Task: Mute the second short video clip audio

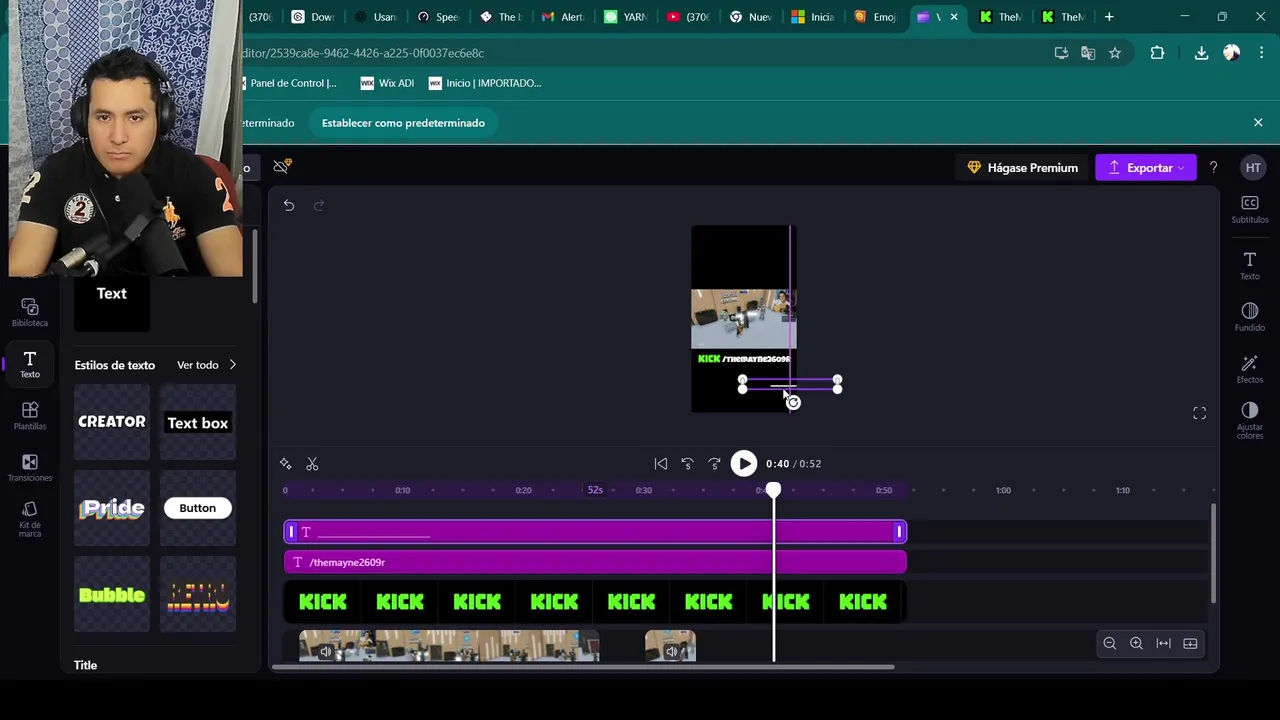Action: pyautogui.click(x=672, y=652)
